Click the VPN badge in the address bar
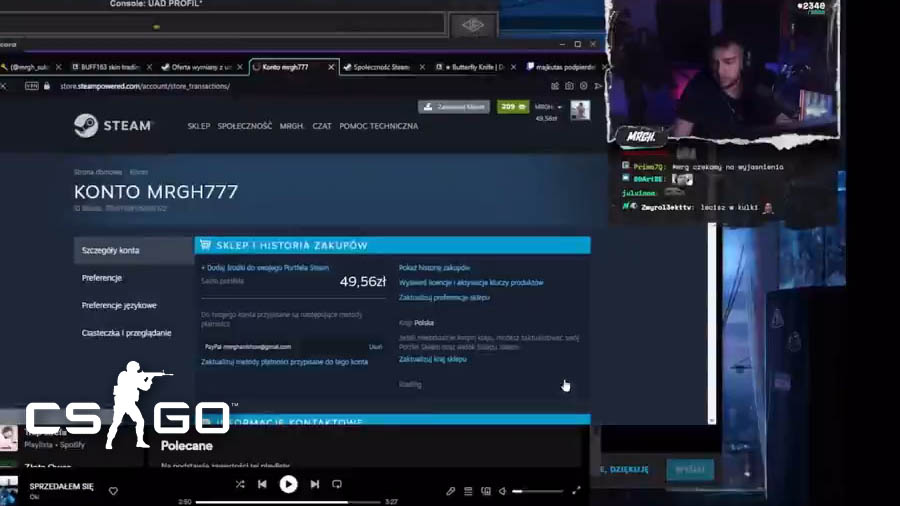 click(x=32, y=86)
